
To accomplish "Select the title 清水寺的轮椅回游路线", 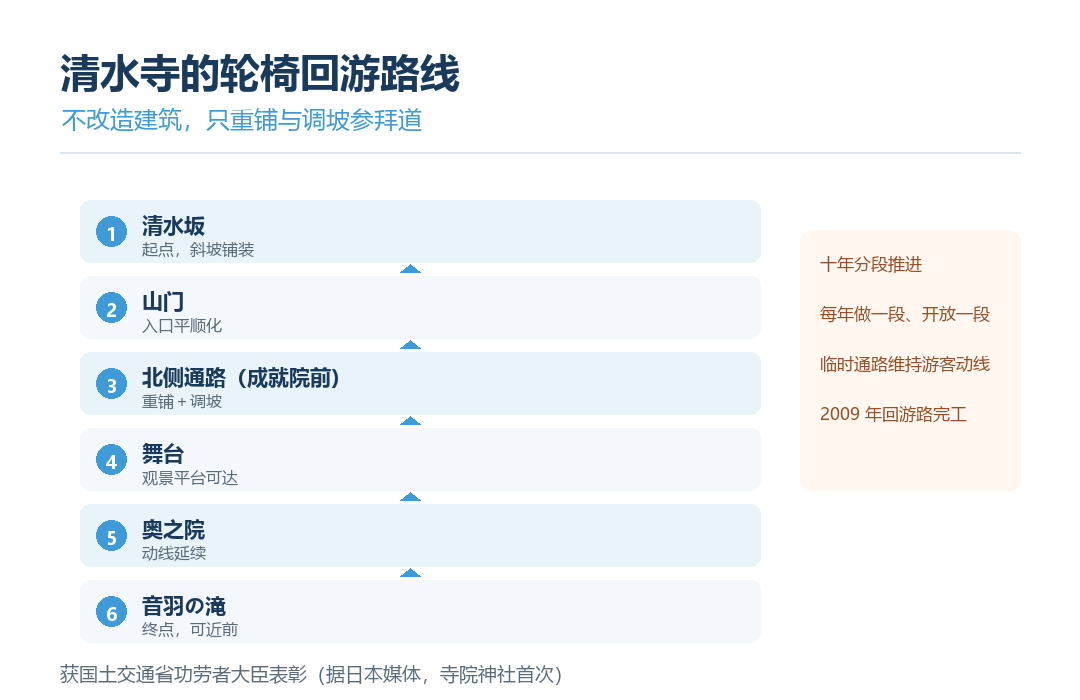I will coord(260,74).
